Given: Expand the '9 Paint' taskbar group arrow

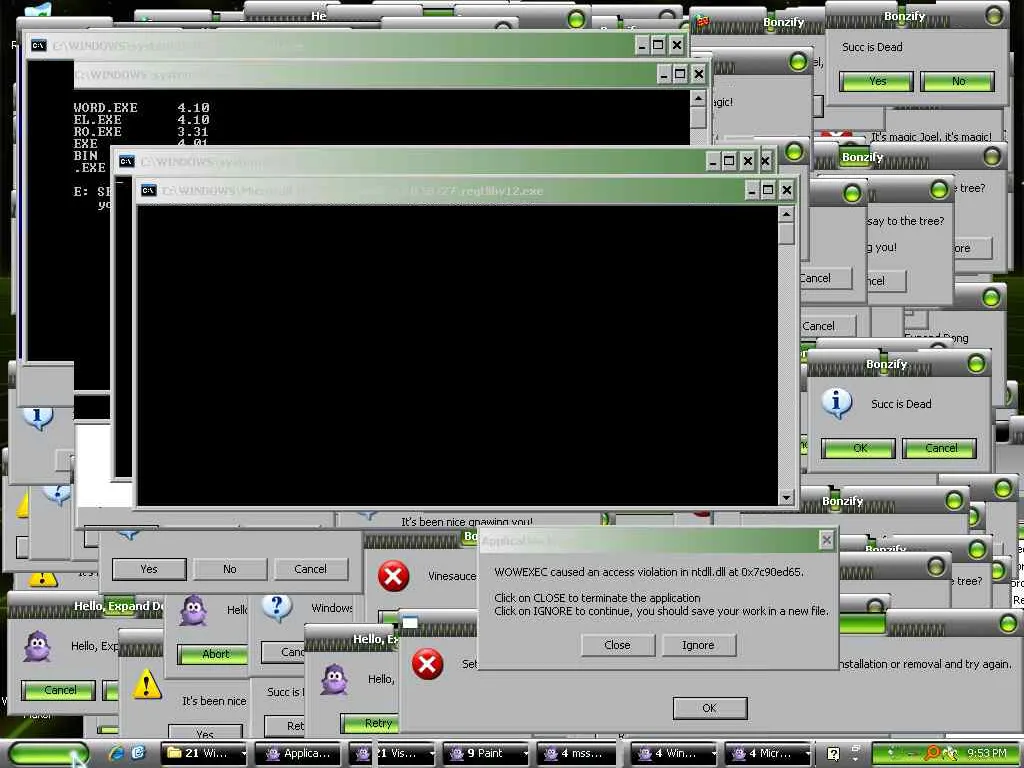Looking at the screenshot, I should (x=525, y=754).
